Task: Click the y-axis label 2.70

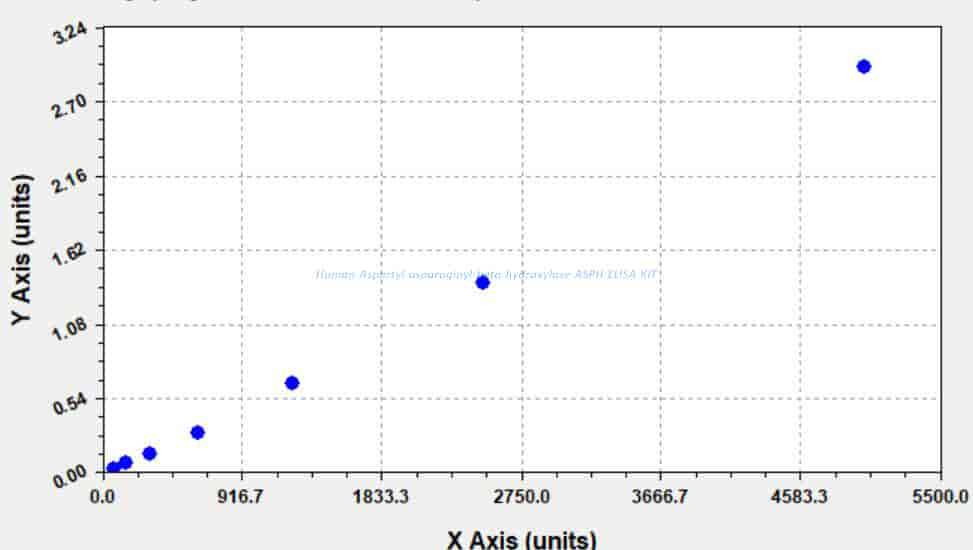Action: (70, 107)
